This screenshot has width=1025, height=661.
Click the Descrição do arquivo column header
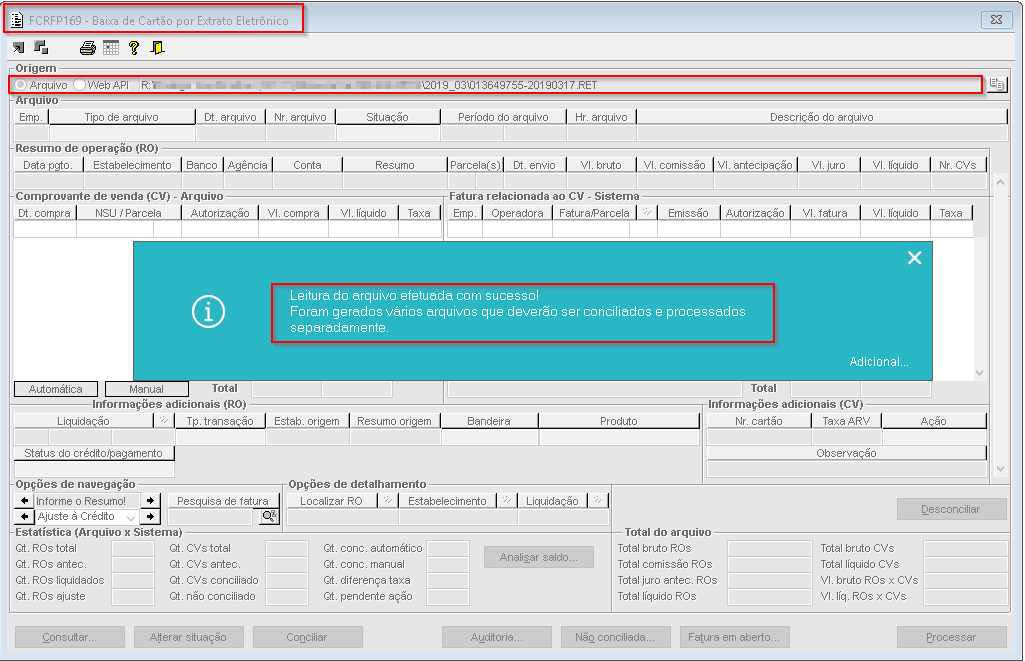coord(822,117)
